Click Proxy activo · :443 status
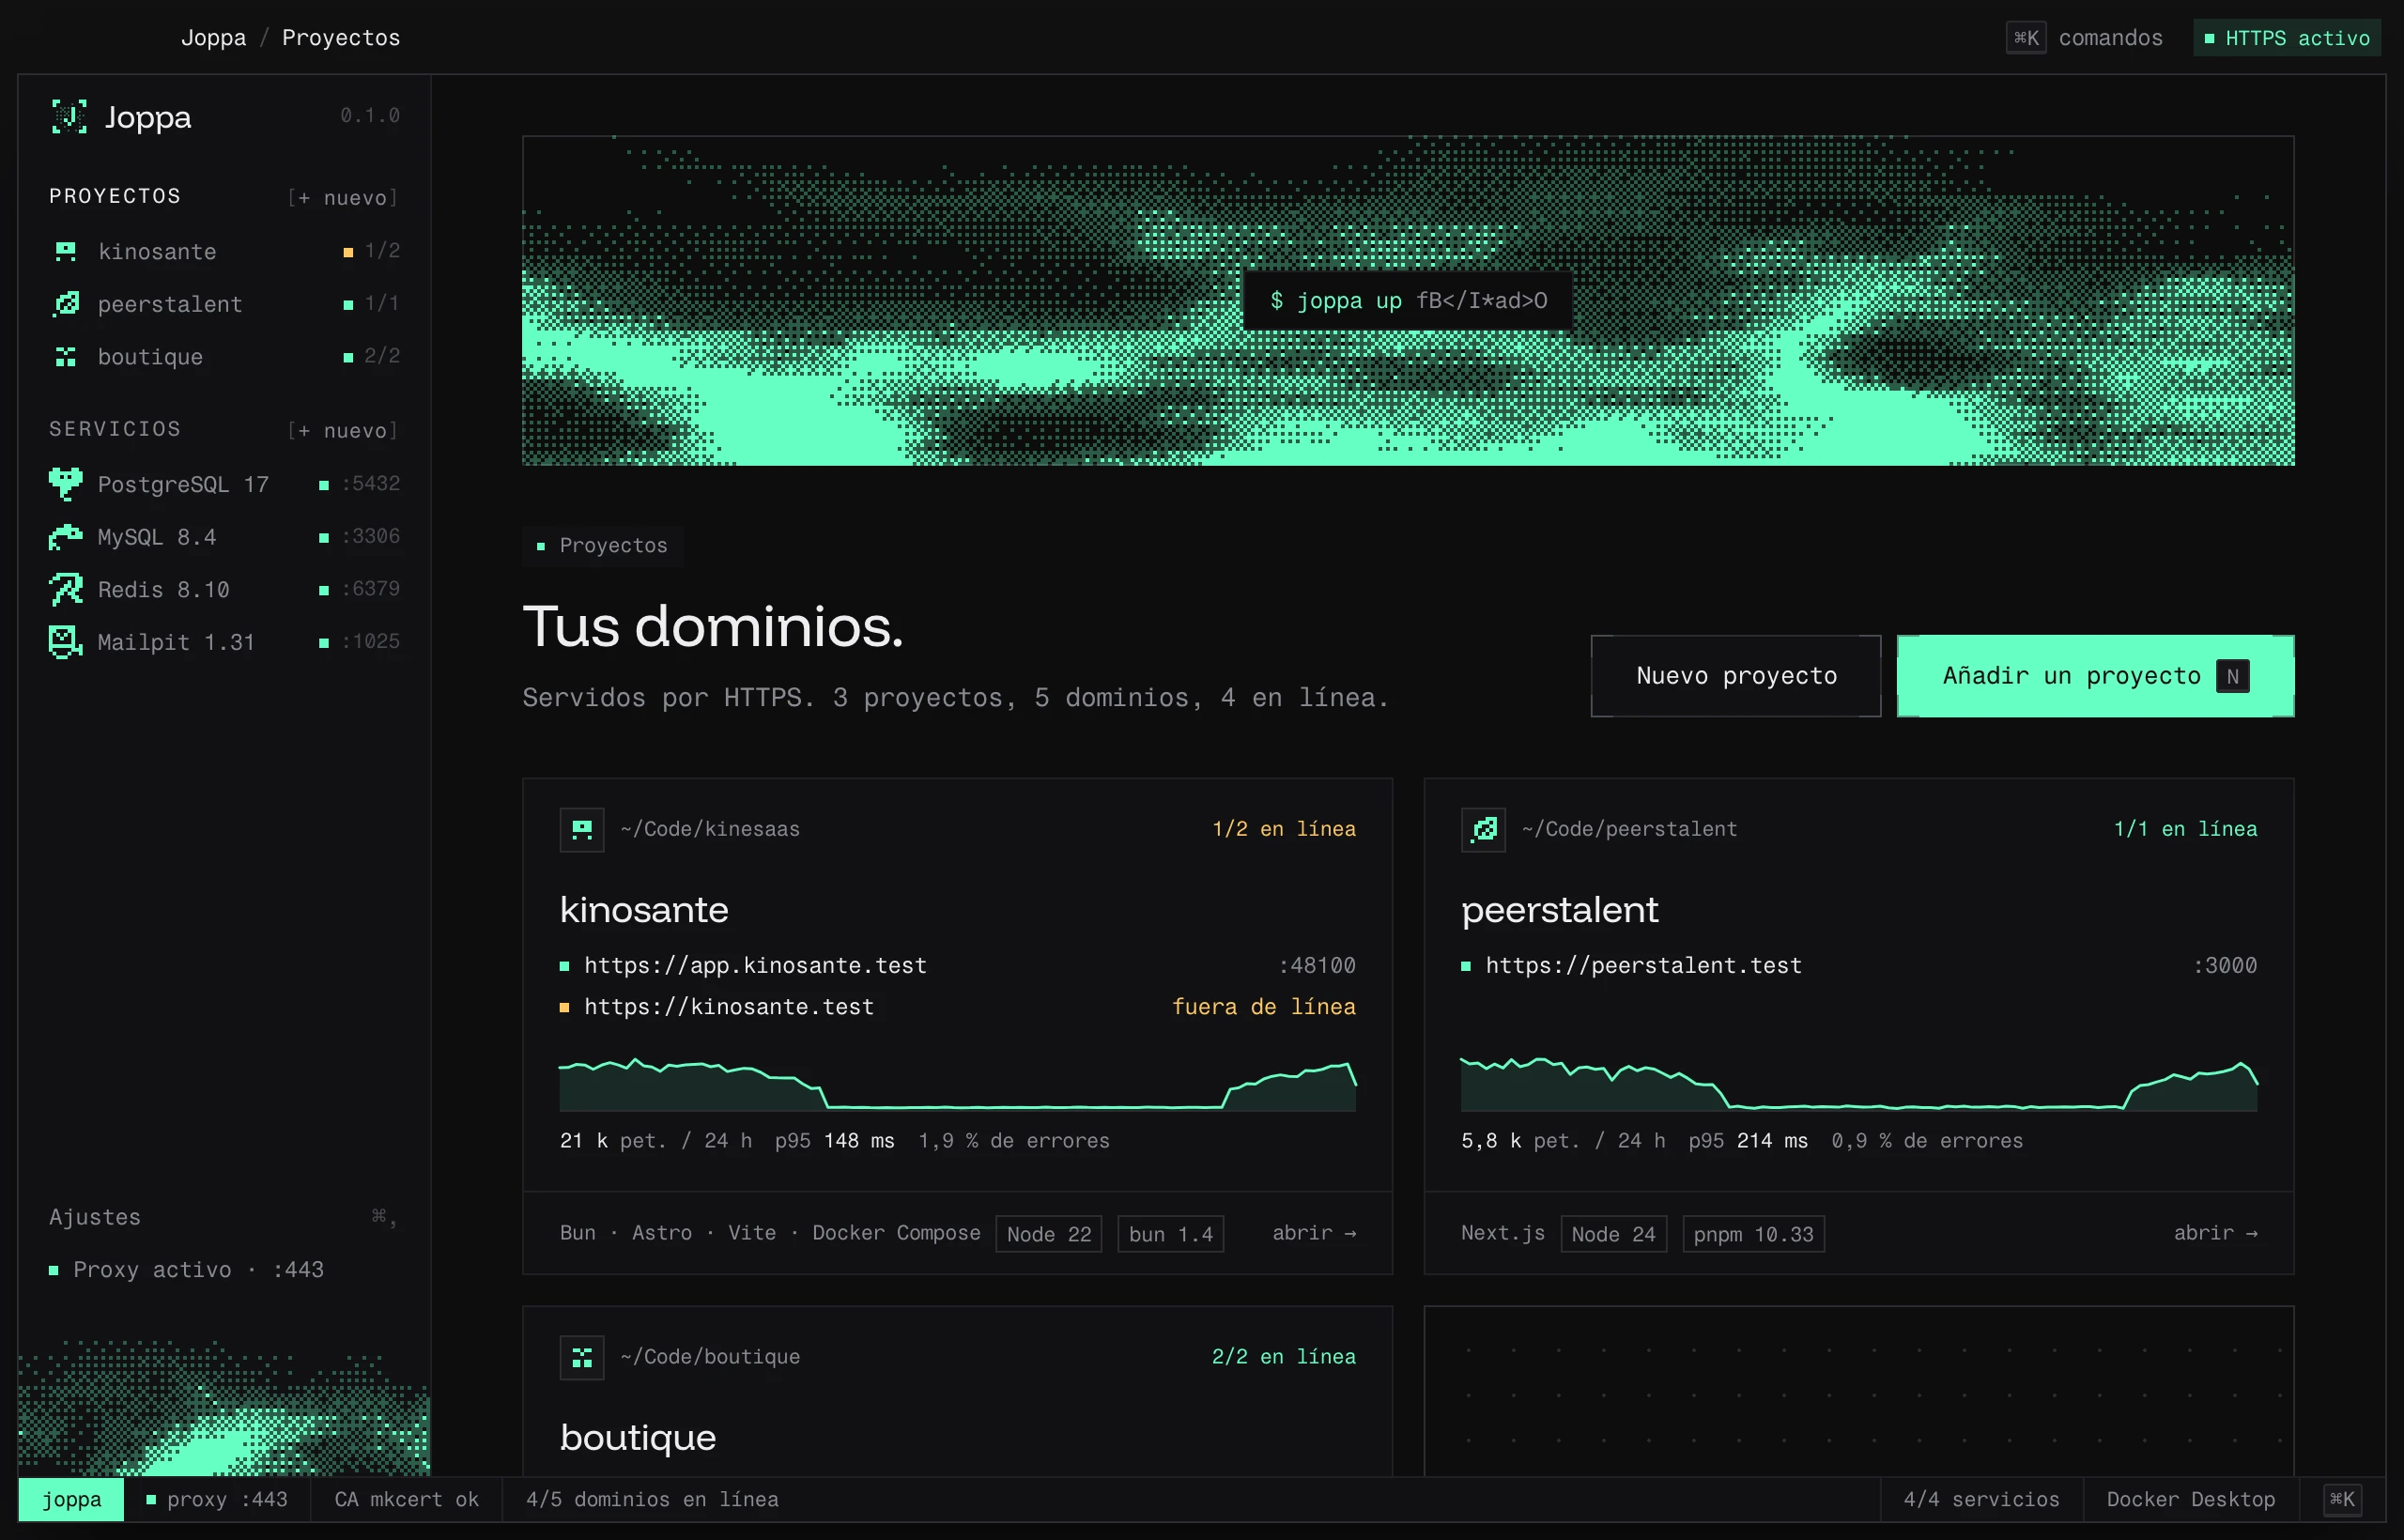The width and height of the screenshot is (2404, 1540). click(x=187, y=1270)
